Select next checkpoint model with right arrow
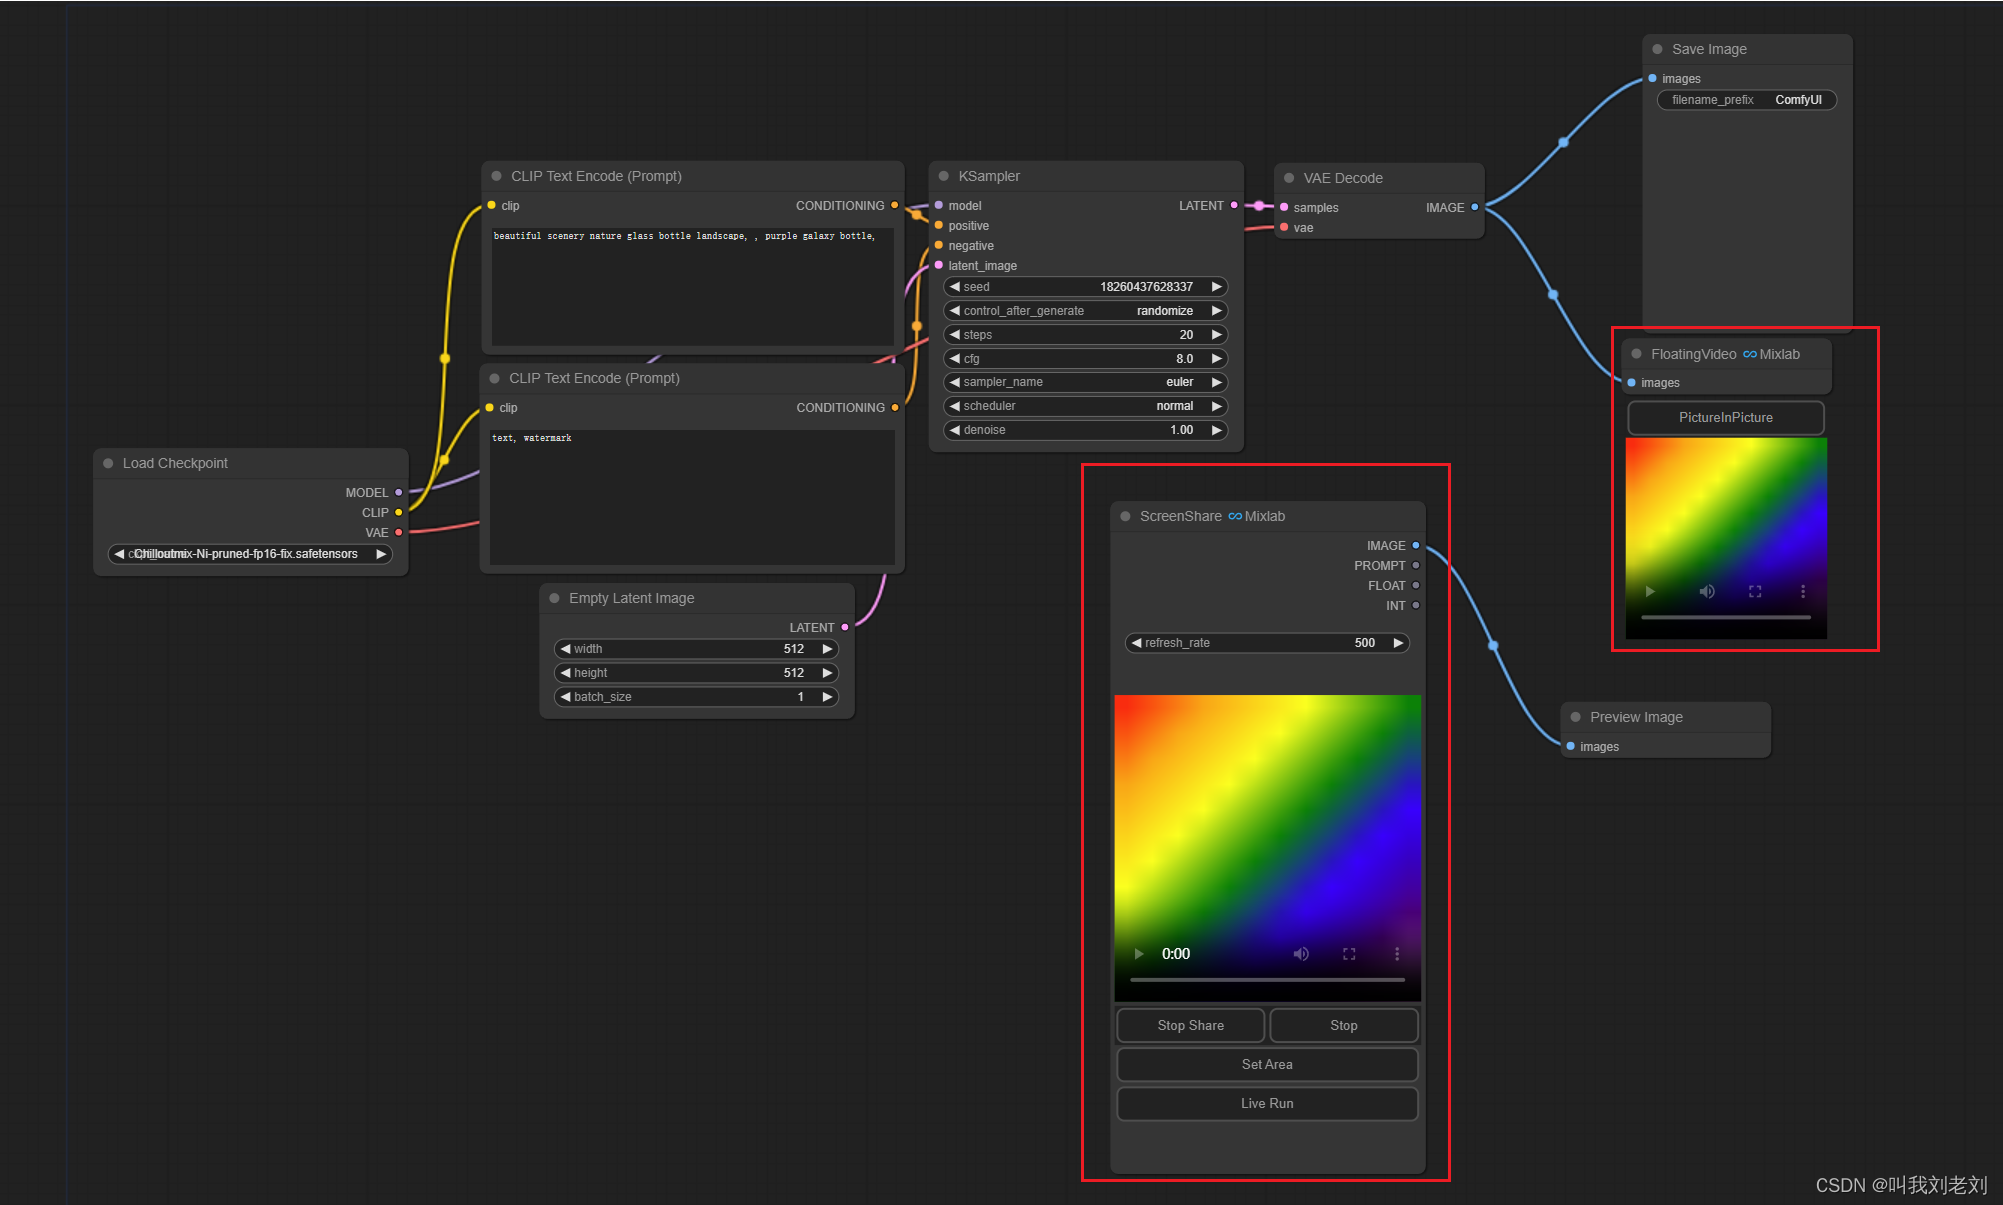The image size is (2003, 1205). (x=381, y=554)
